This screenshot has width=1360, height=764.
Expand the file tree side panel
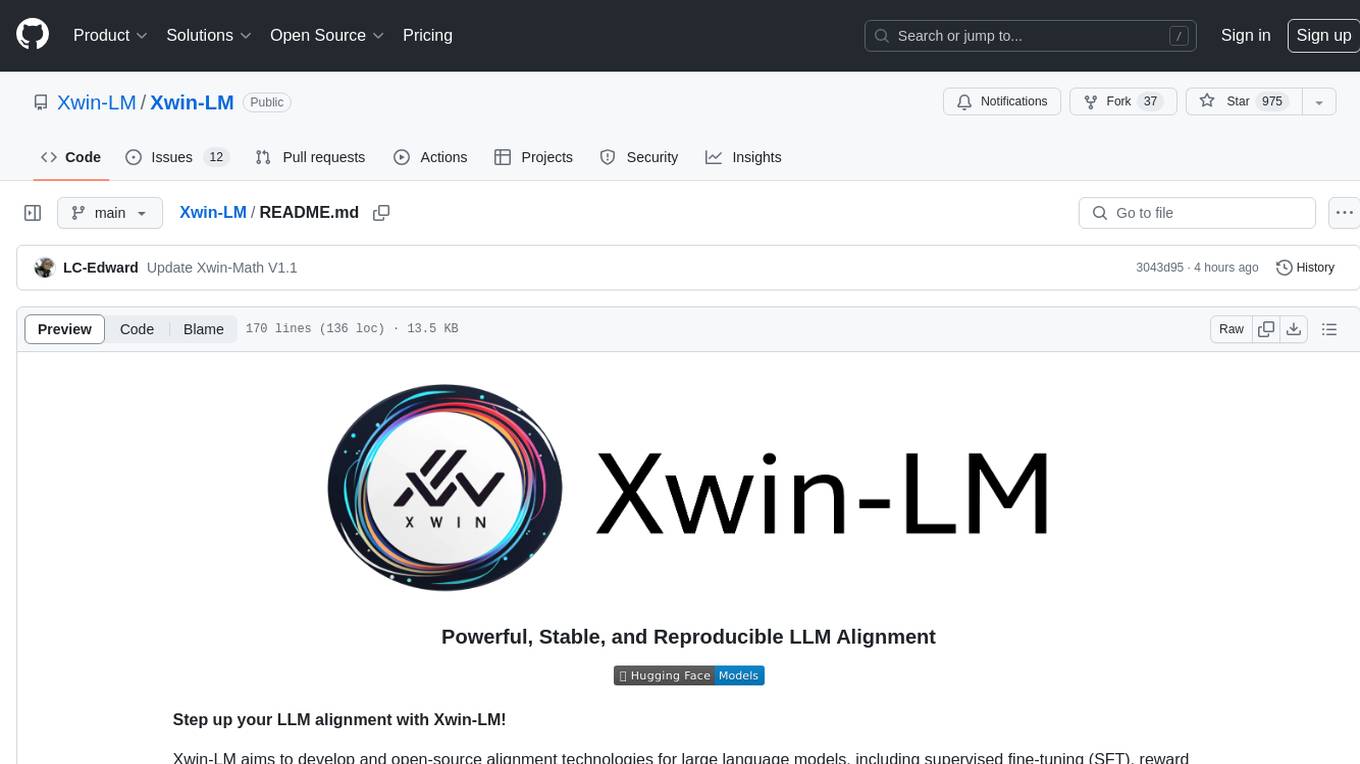pyautogui.click(x=32, y=213)
